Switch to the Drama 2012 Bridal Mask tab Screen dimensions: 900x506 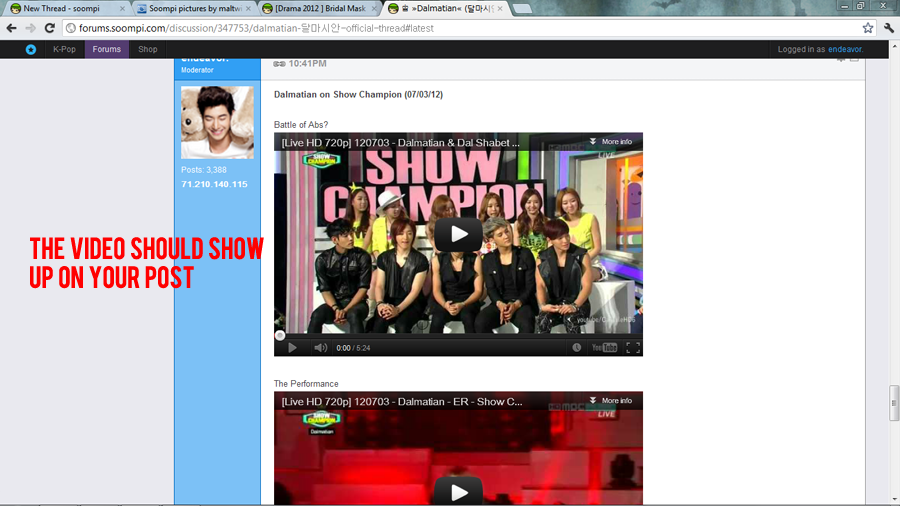[x=320, y=9]
